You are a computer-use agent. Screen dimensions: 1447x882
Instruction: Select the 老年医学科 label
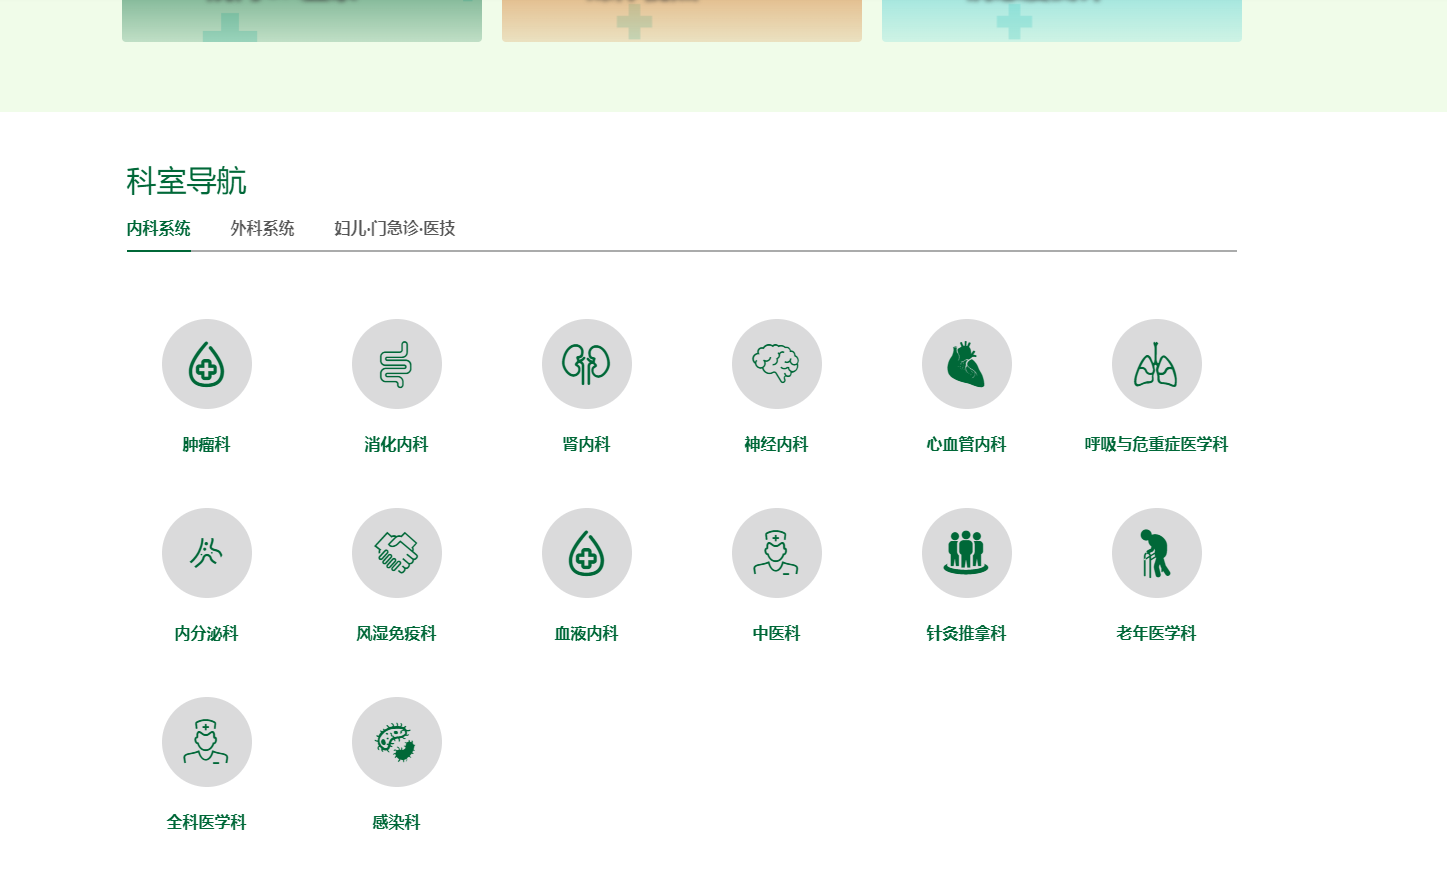(x=1157, y=633)
